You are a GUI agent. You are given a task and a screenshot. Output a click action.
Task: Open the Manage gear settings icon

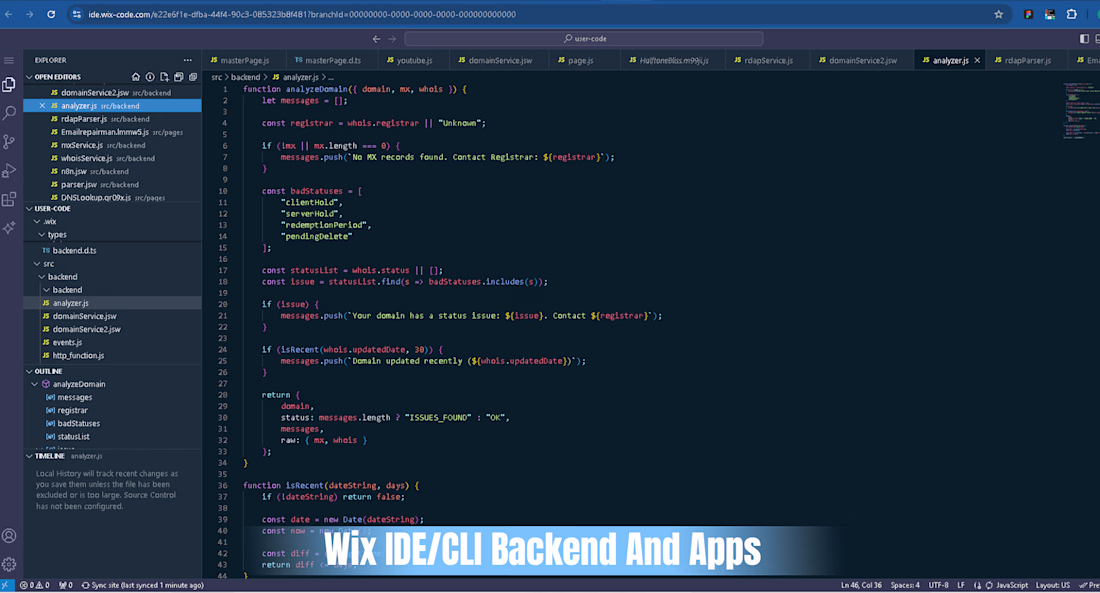[9, 564]
